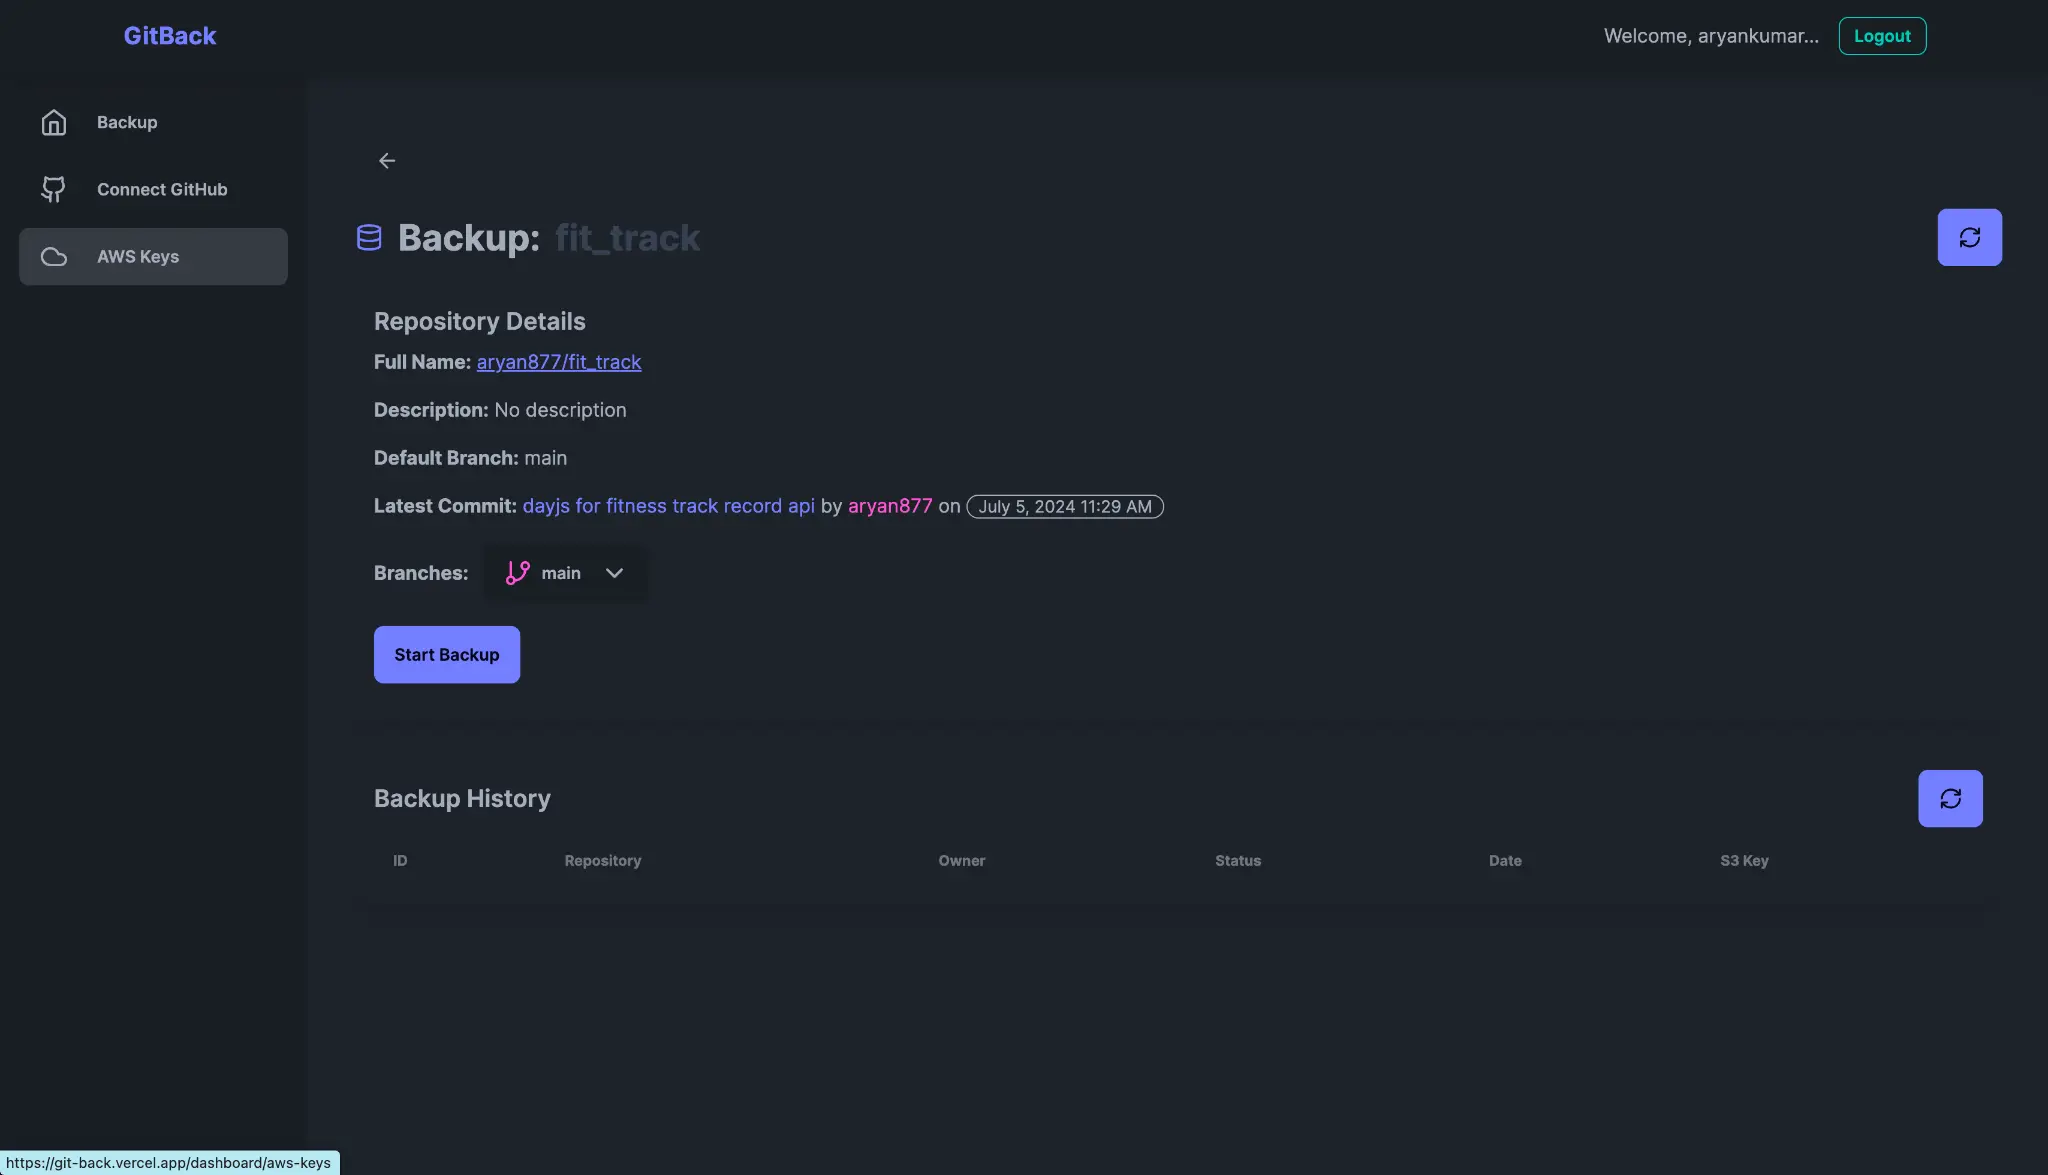
Task: Click the Status column header
Action: click(x=1237, y=860)
